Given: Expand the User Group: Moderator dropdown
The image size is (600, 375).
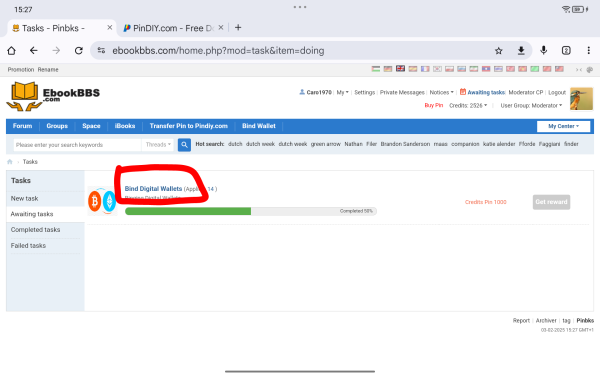Looking at the screenshot, I should (x=531, y=105).
